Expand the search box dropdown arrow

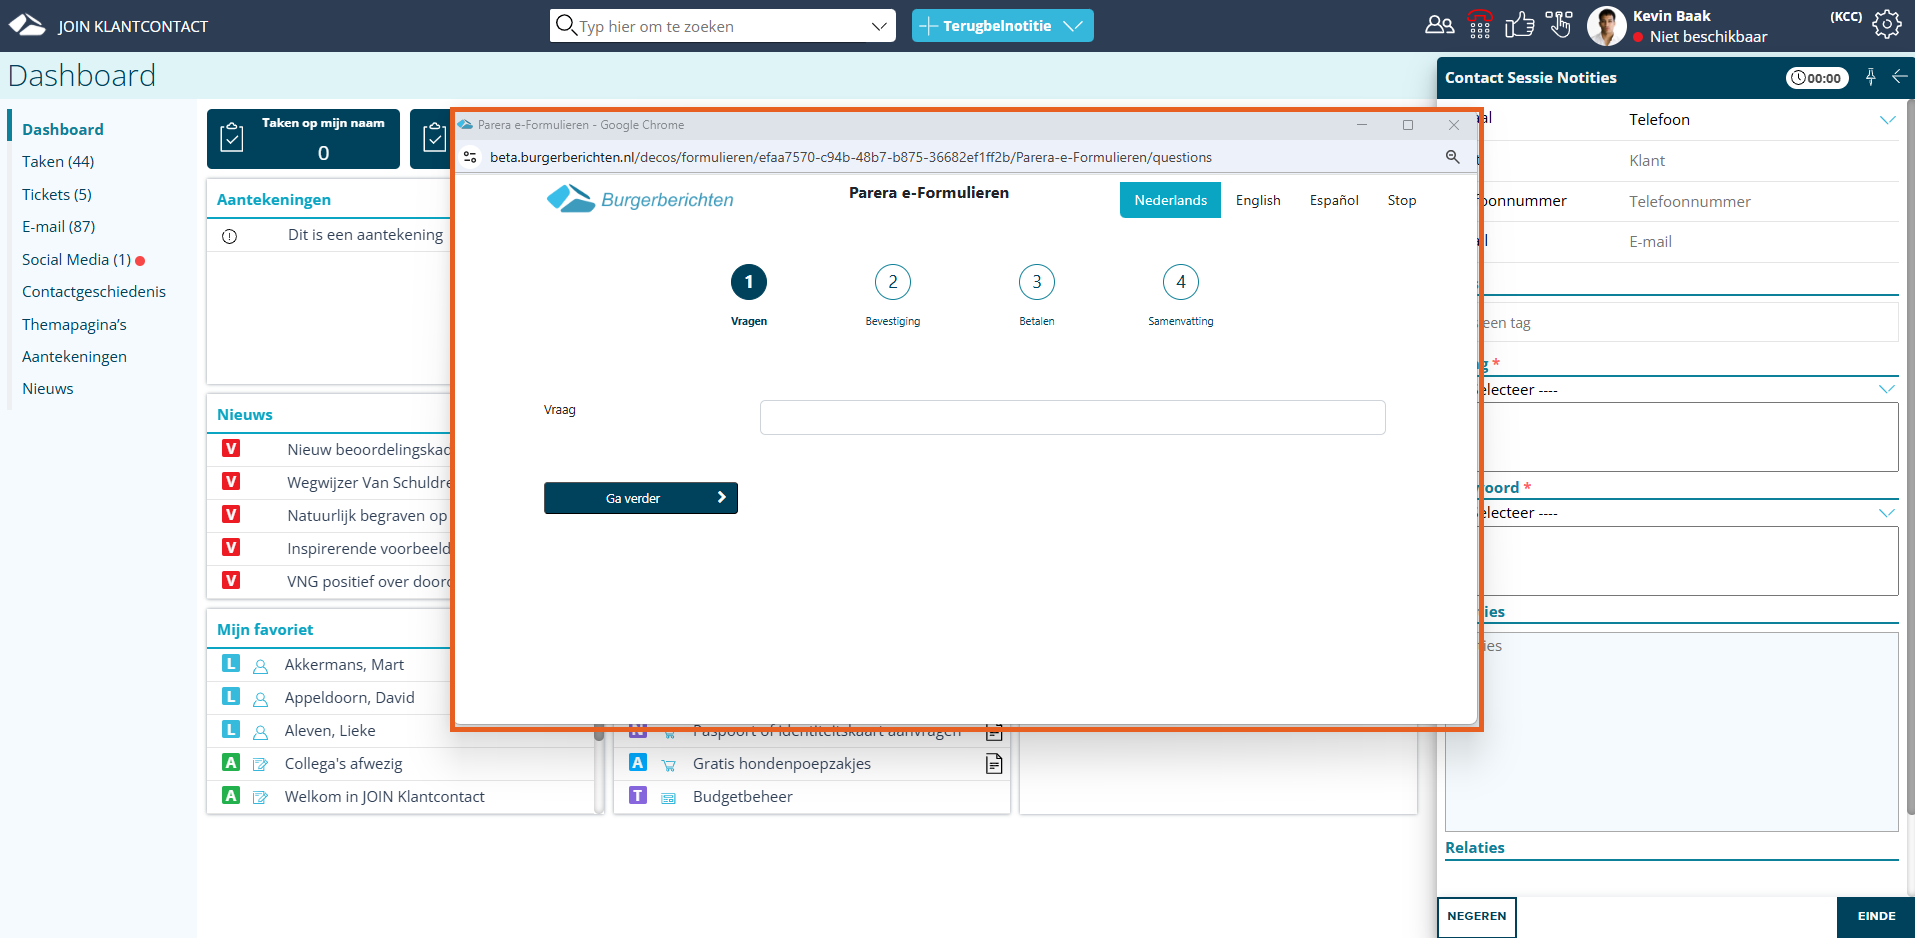point(879,26)
